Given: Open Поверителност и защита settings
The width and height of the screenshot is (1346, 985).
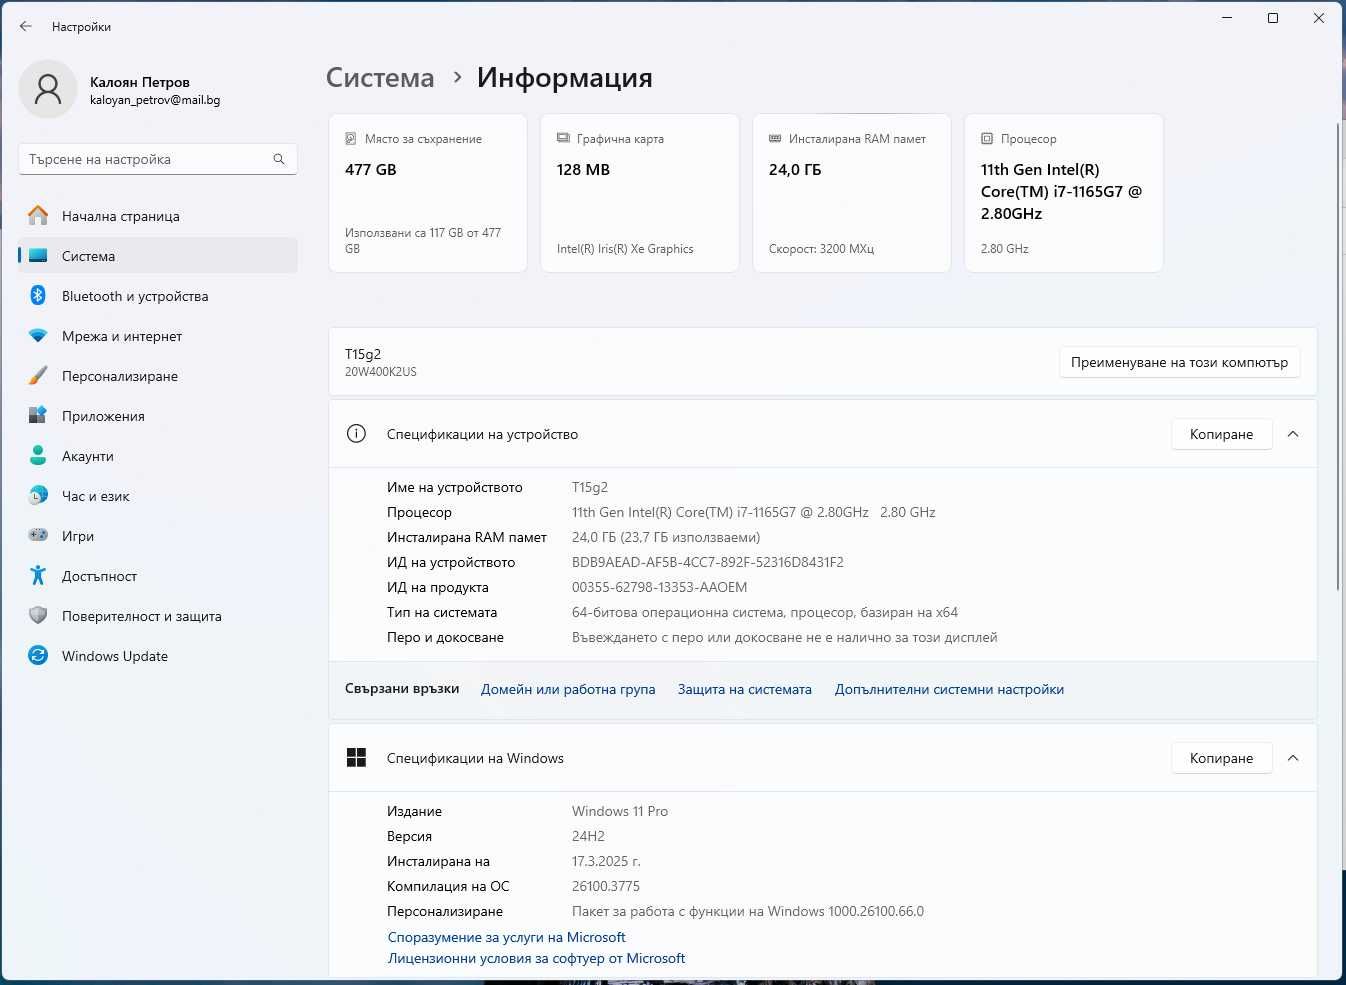Looking at the screenshot, I should tap(158, 616).
